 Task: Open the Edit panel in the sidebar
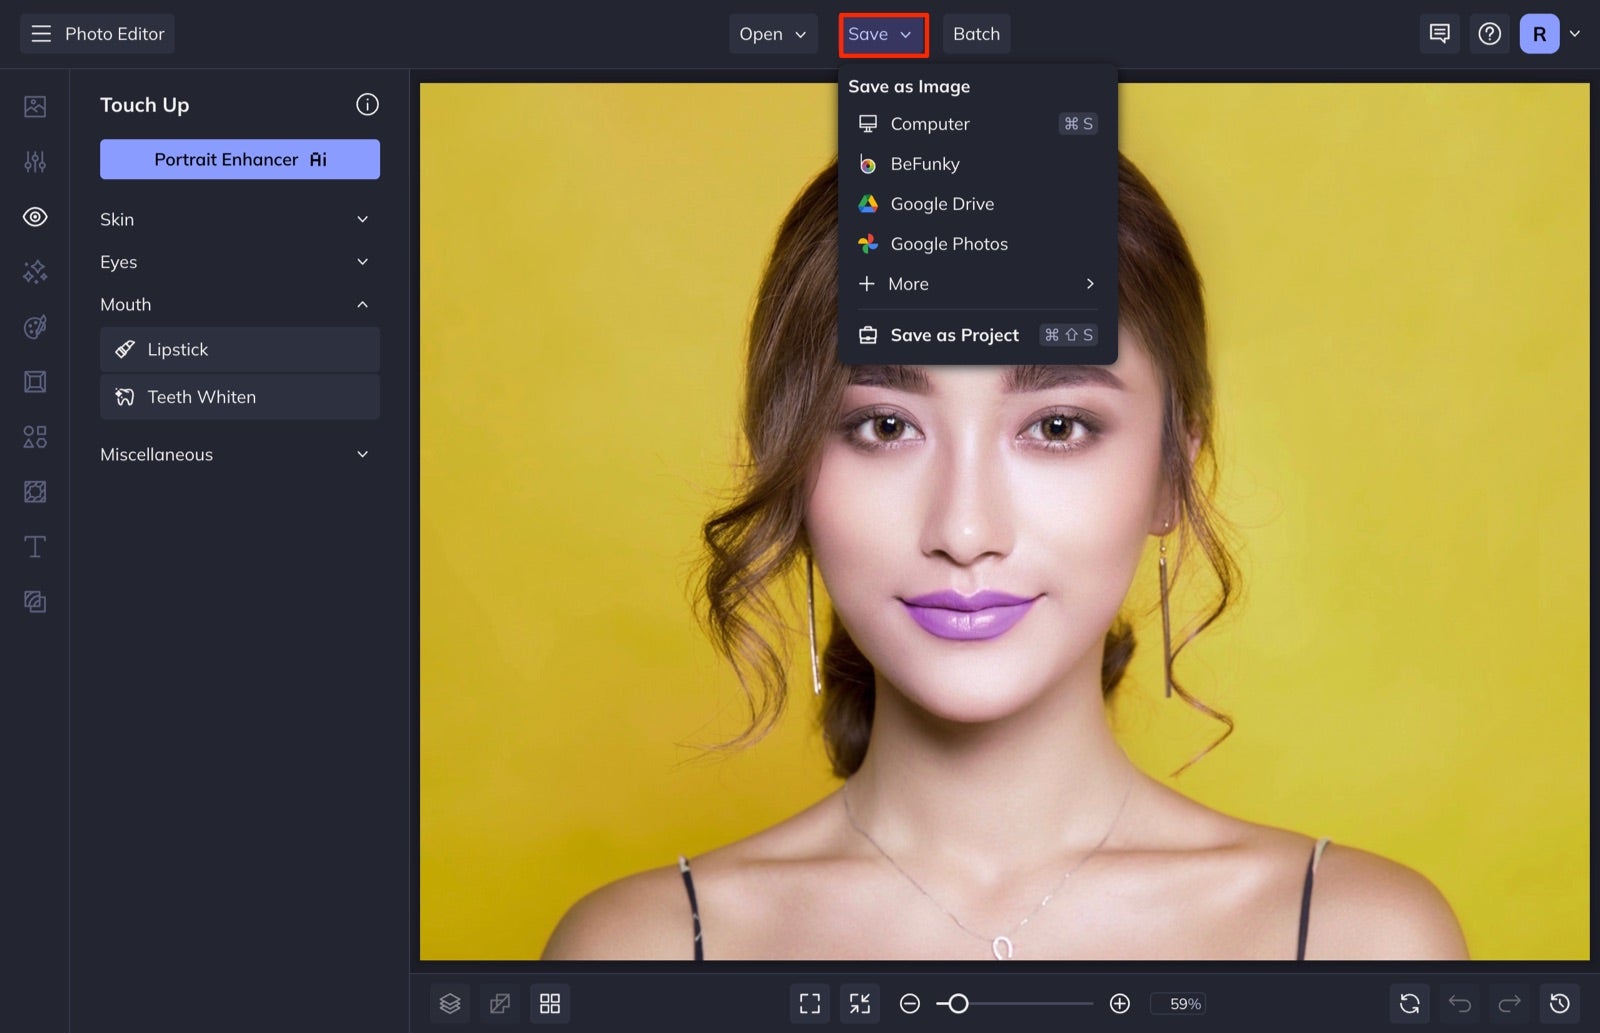coord(34,105)
